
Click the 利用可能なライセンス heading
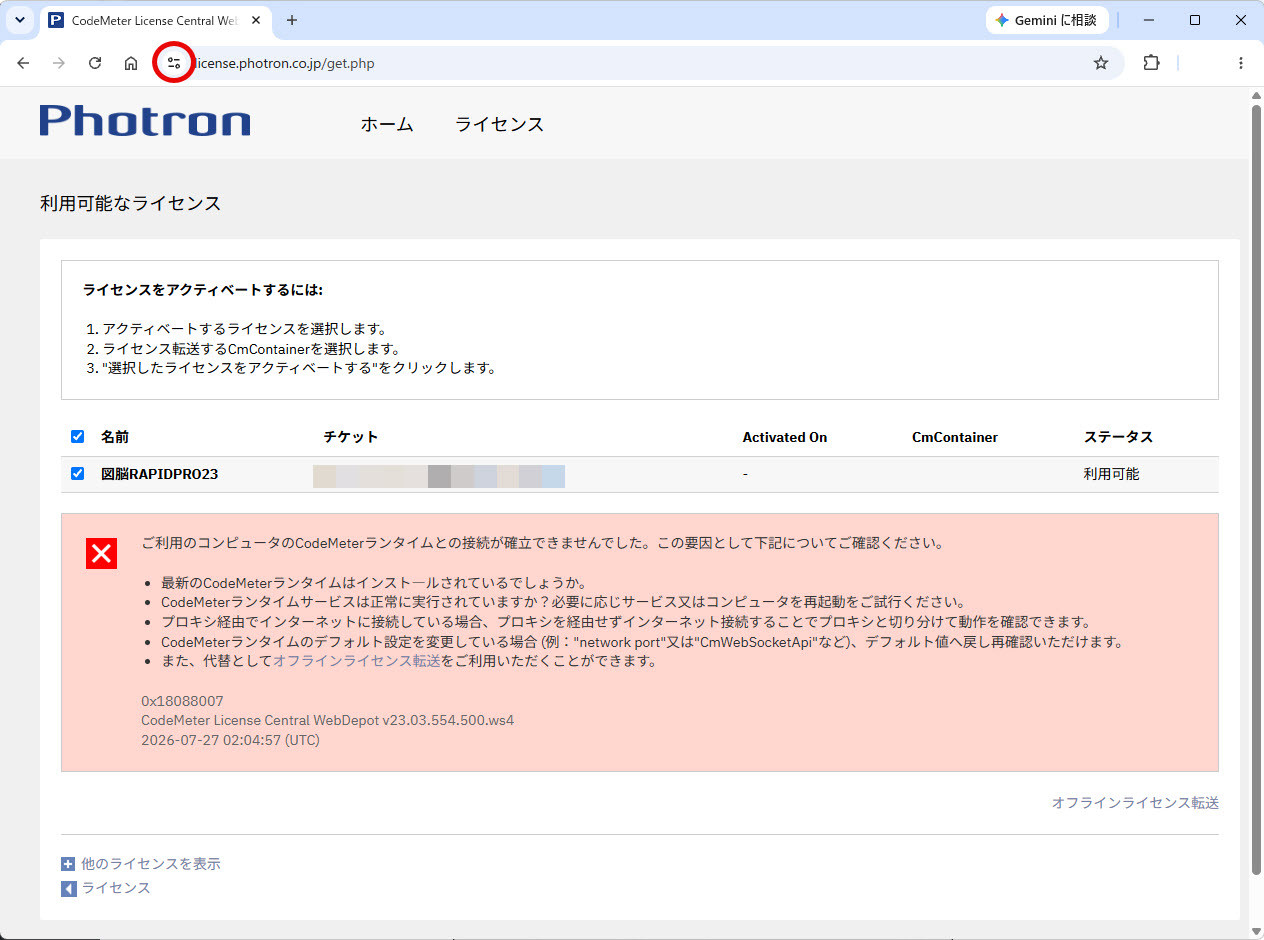(130, 203)
